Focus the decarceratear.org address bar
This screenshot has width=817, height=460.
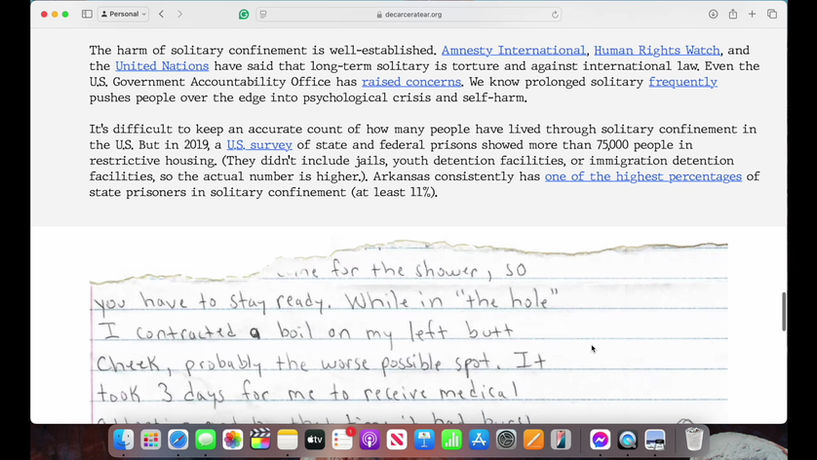(x=408, y=15)
